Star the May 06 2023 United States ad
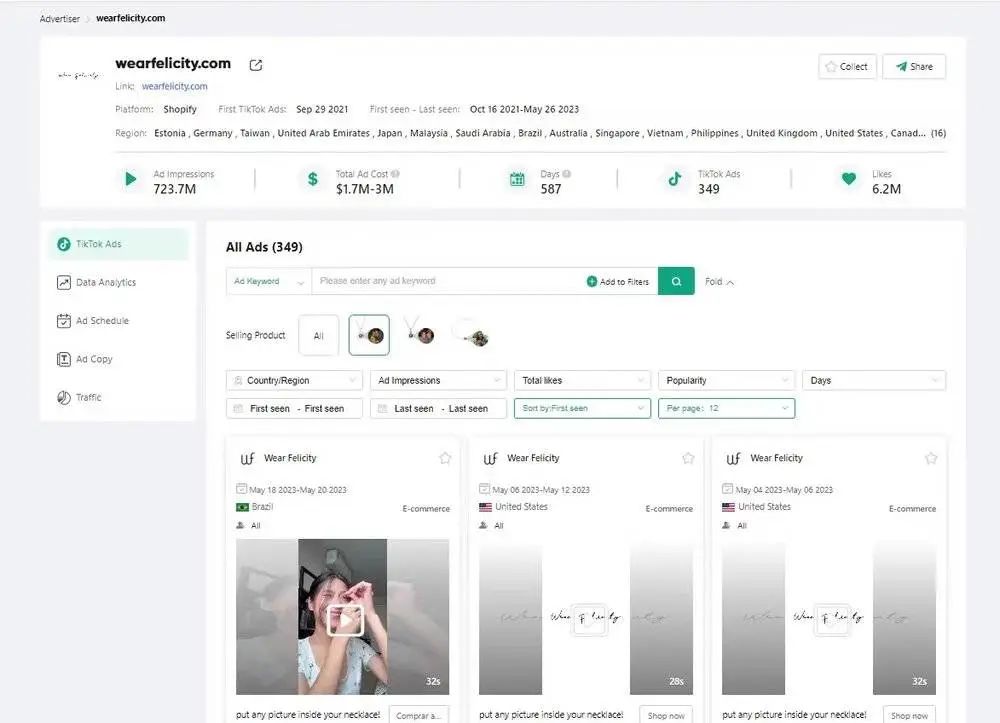 (x=688, y=458)
